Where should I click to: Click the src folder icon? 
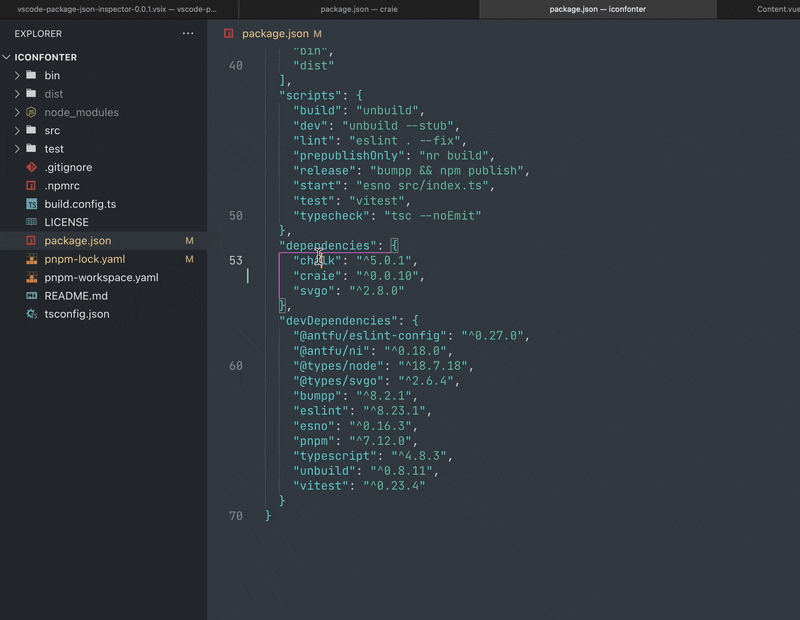point(31,130)
